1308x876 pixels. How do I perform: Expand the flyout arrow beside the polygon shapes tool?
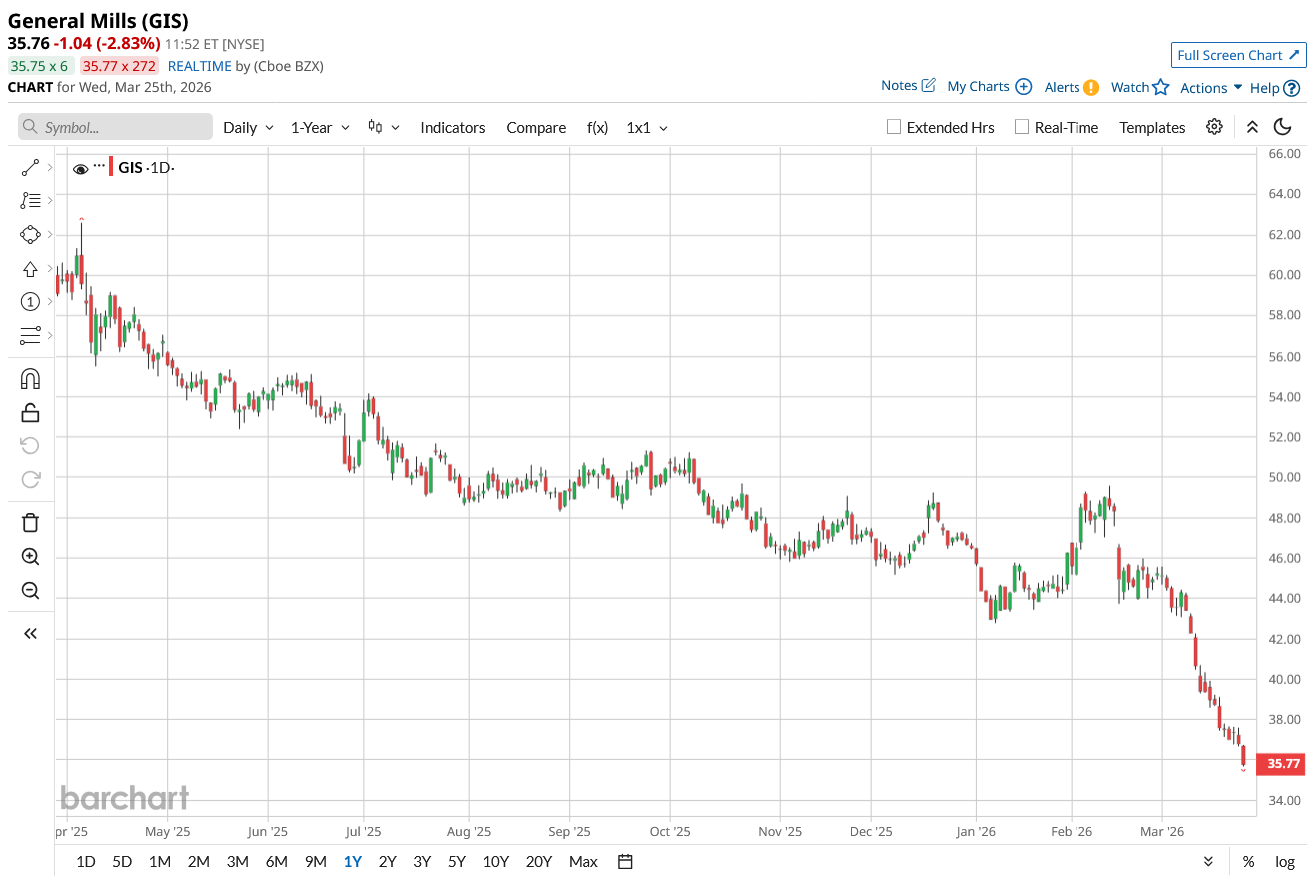click(x=50, y=235)
